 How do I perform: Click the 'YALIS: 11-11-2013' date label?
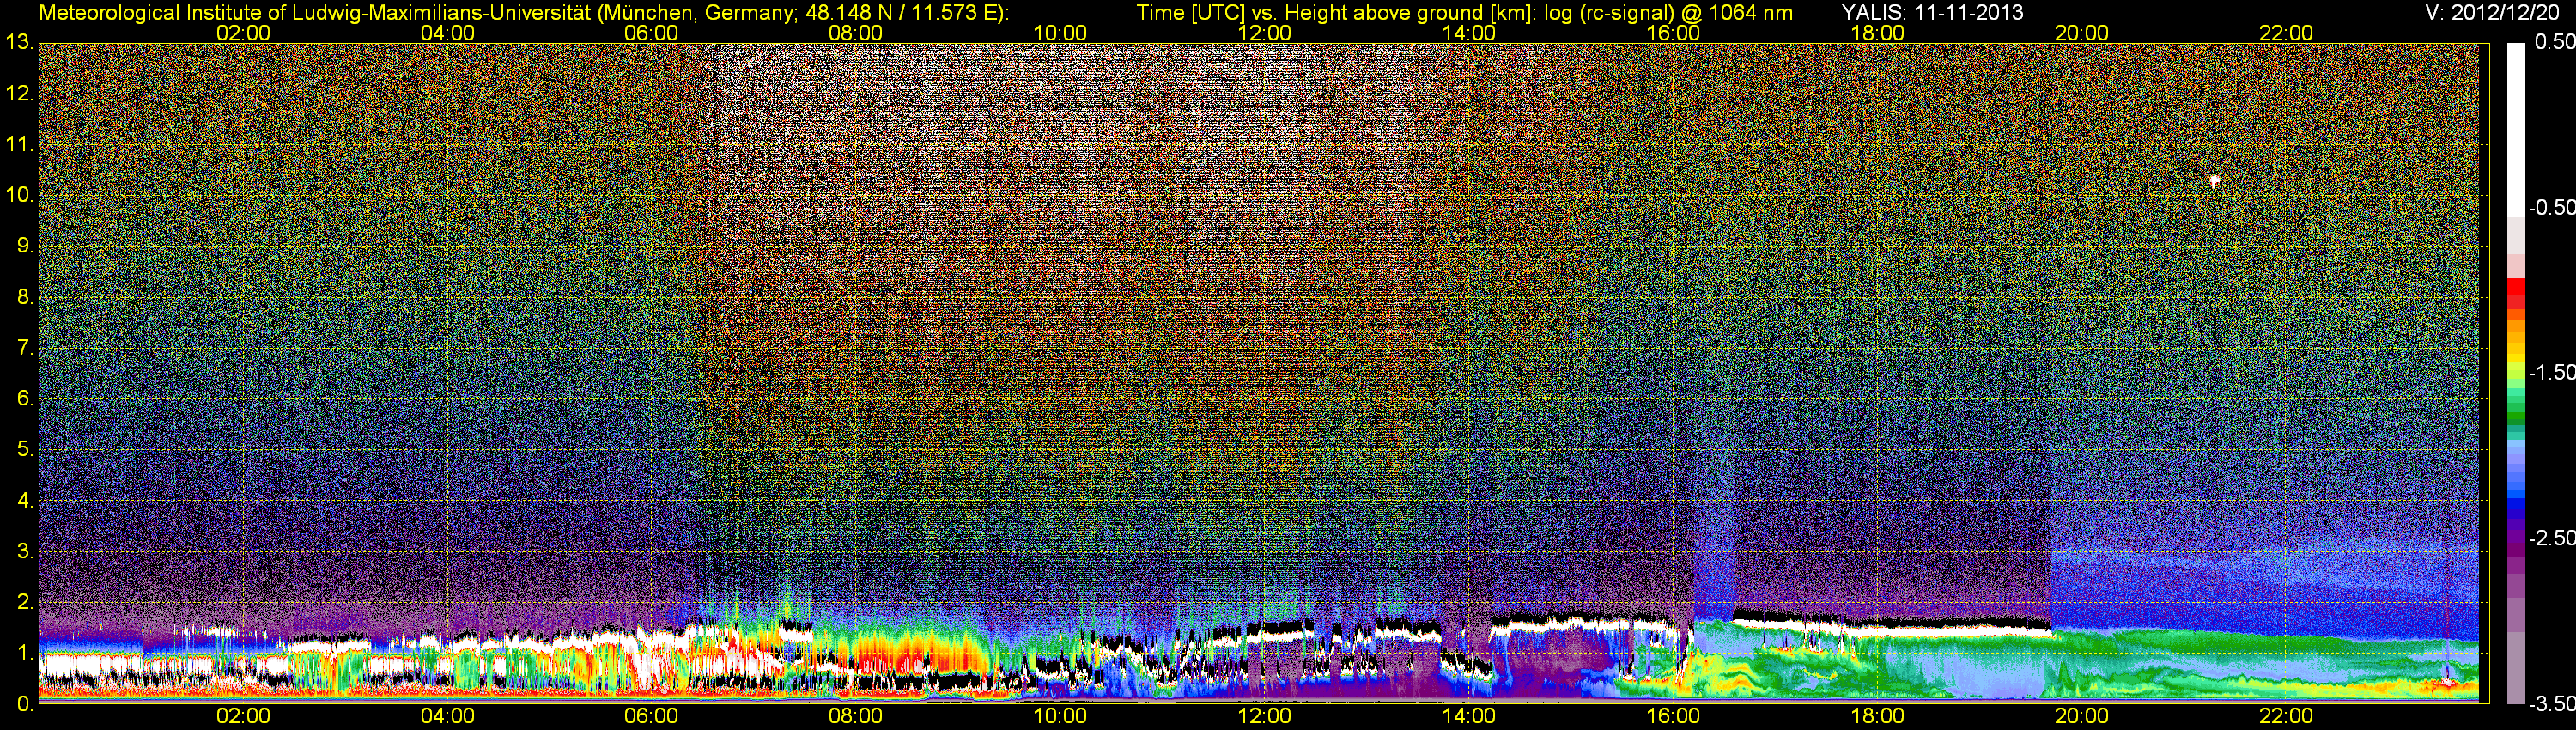pos(1933,13)
